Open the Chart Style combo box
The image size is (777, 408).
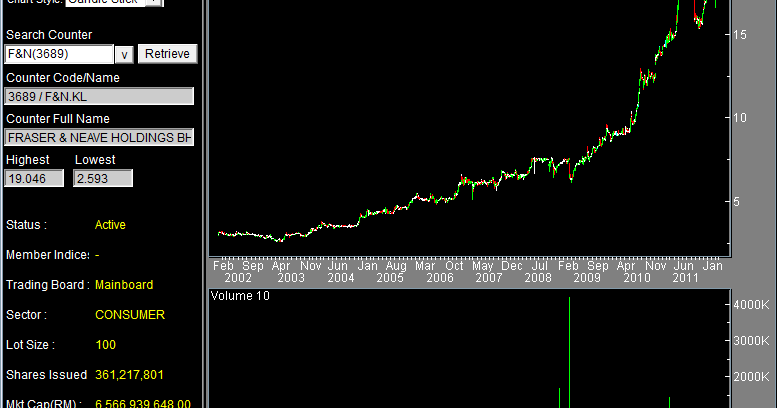pyautogui.click(x=114, y=2)
